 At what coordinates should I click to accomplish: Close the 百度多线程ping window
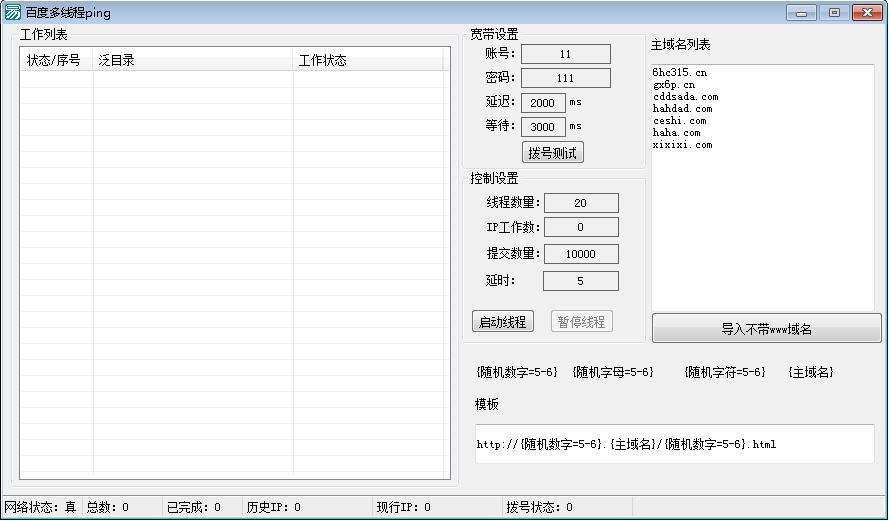[x=867, y=12]
